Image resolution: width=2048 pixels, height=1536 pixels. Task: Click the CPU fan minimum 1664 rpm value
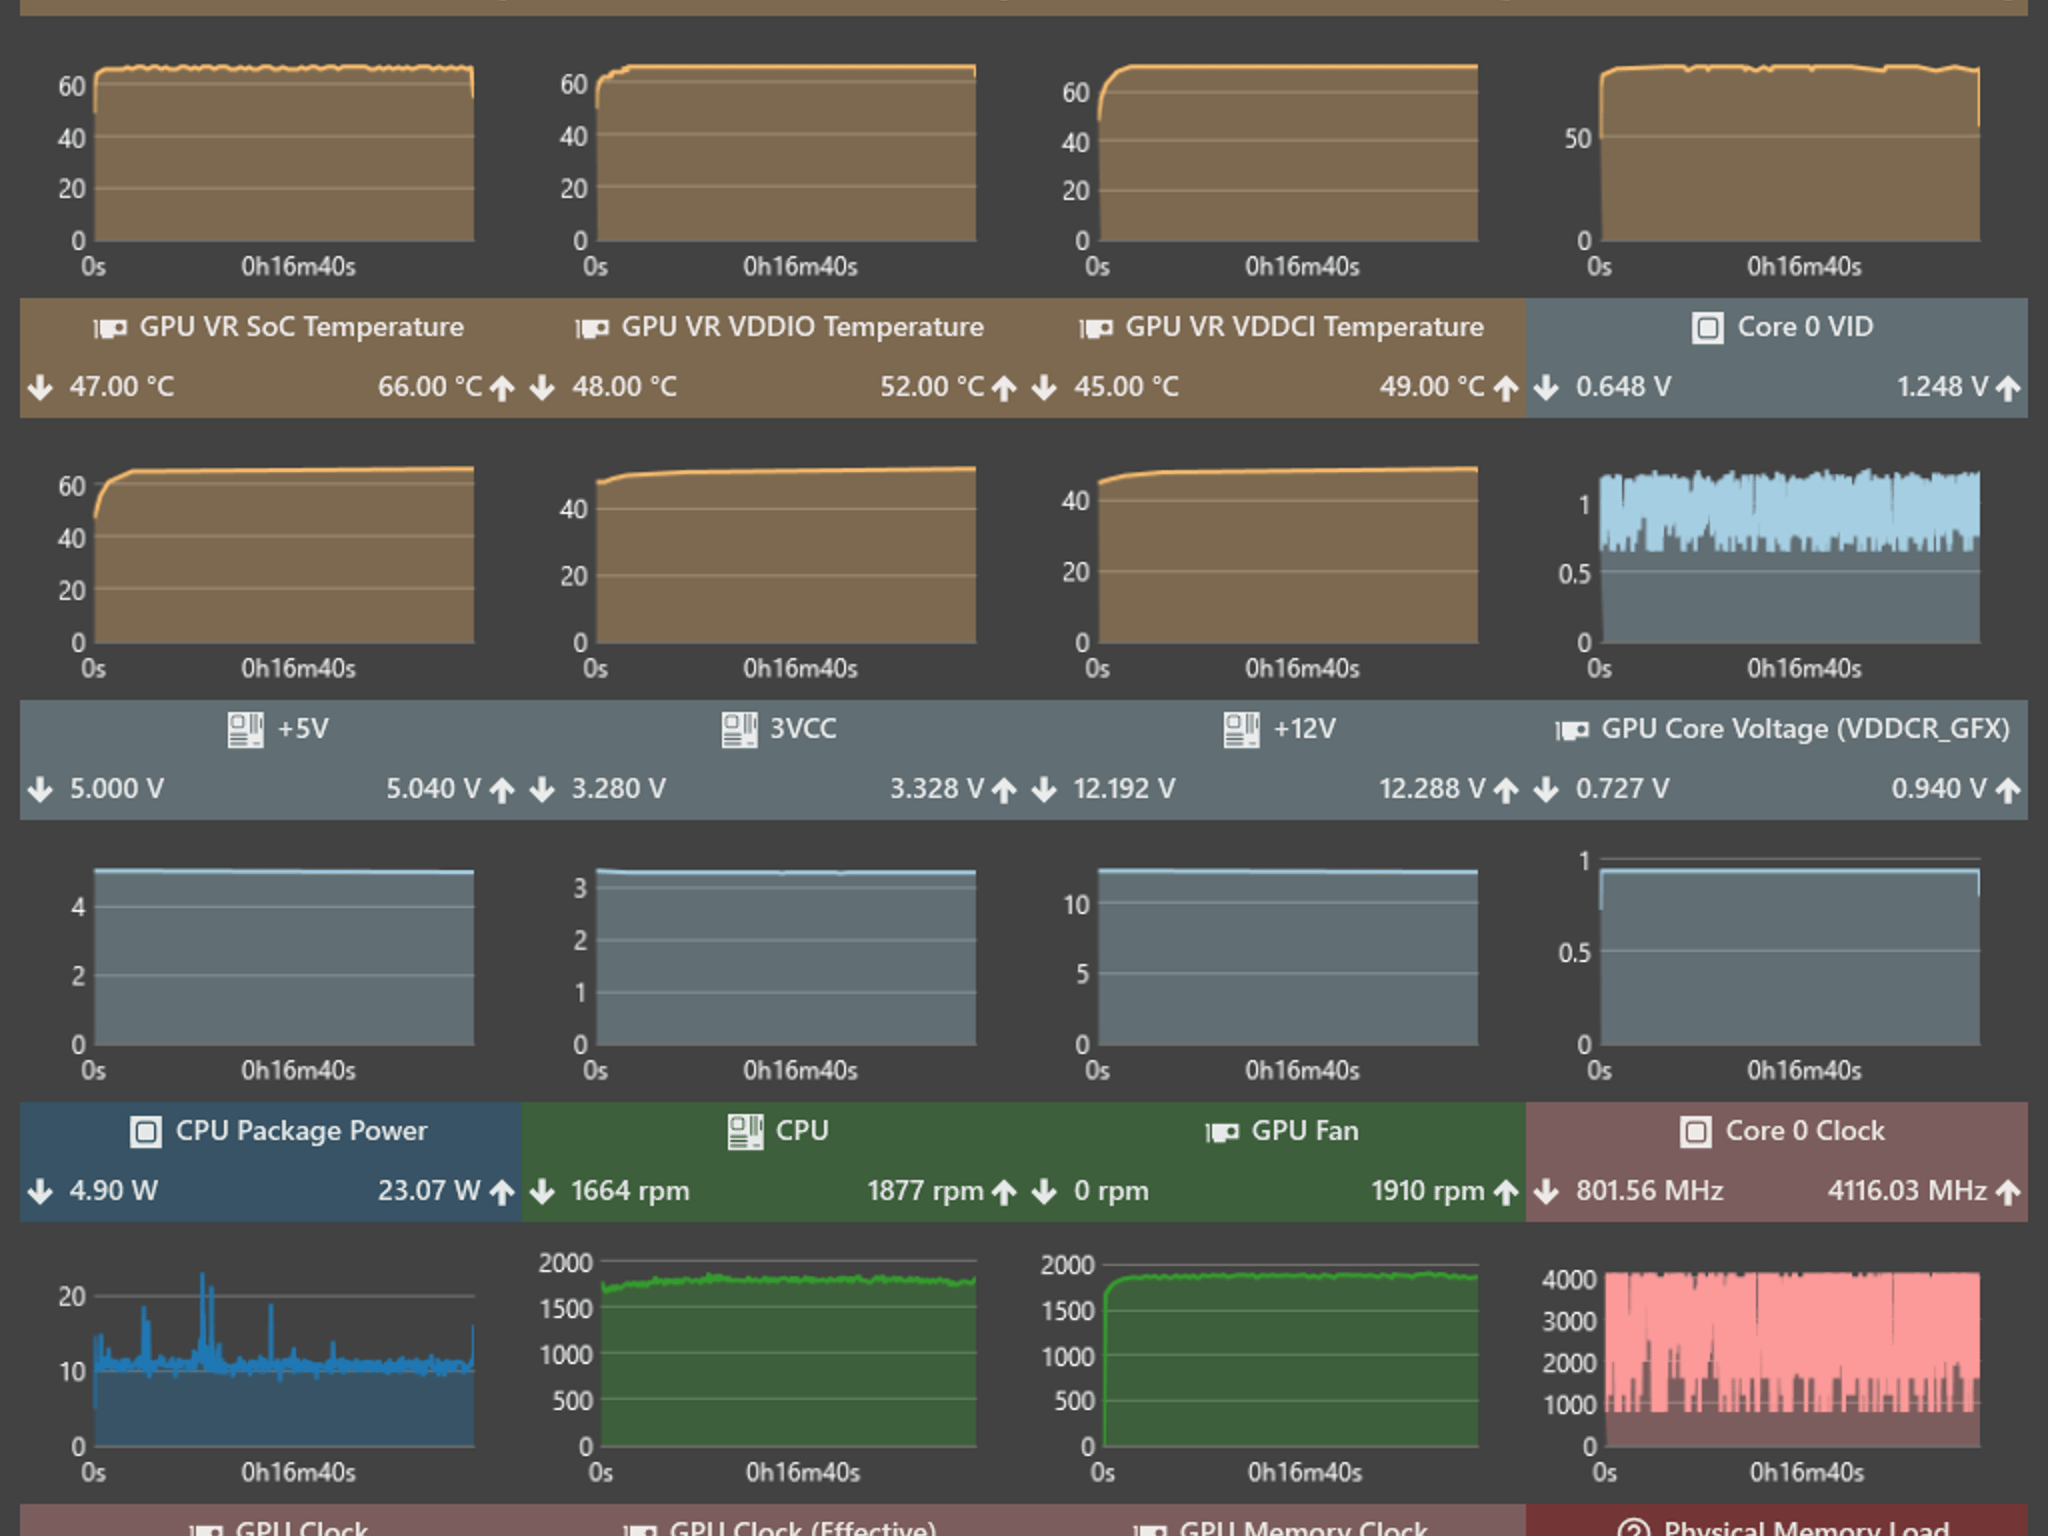(x=630, y=1191)
